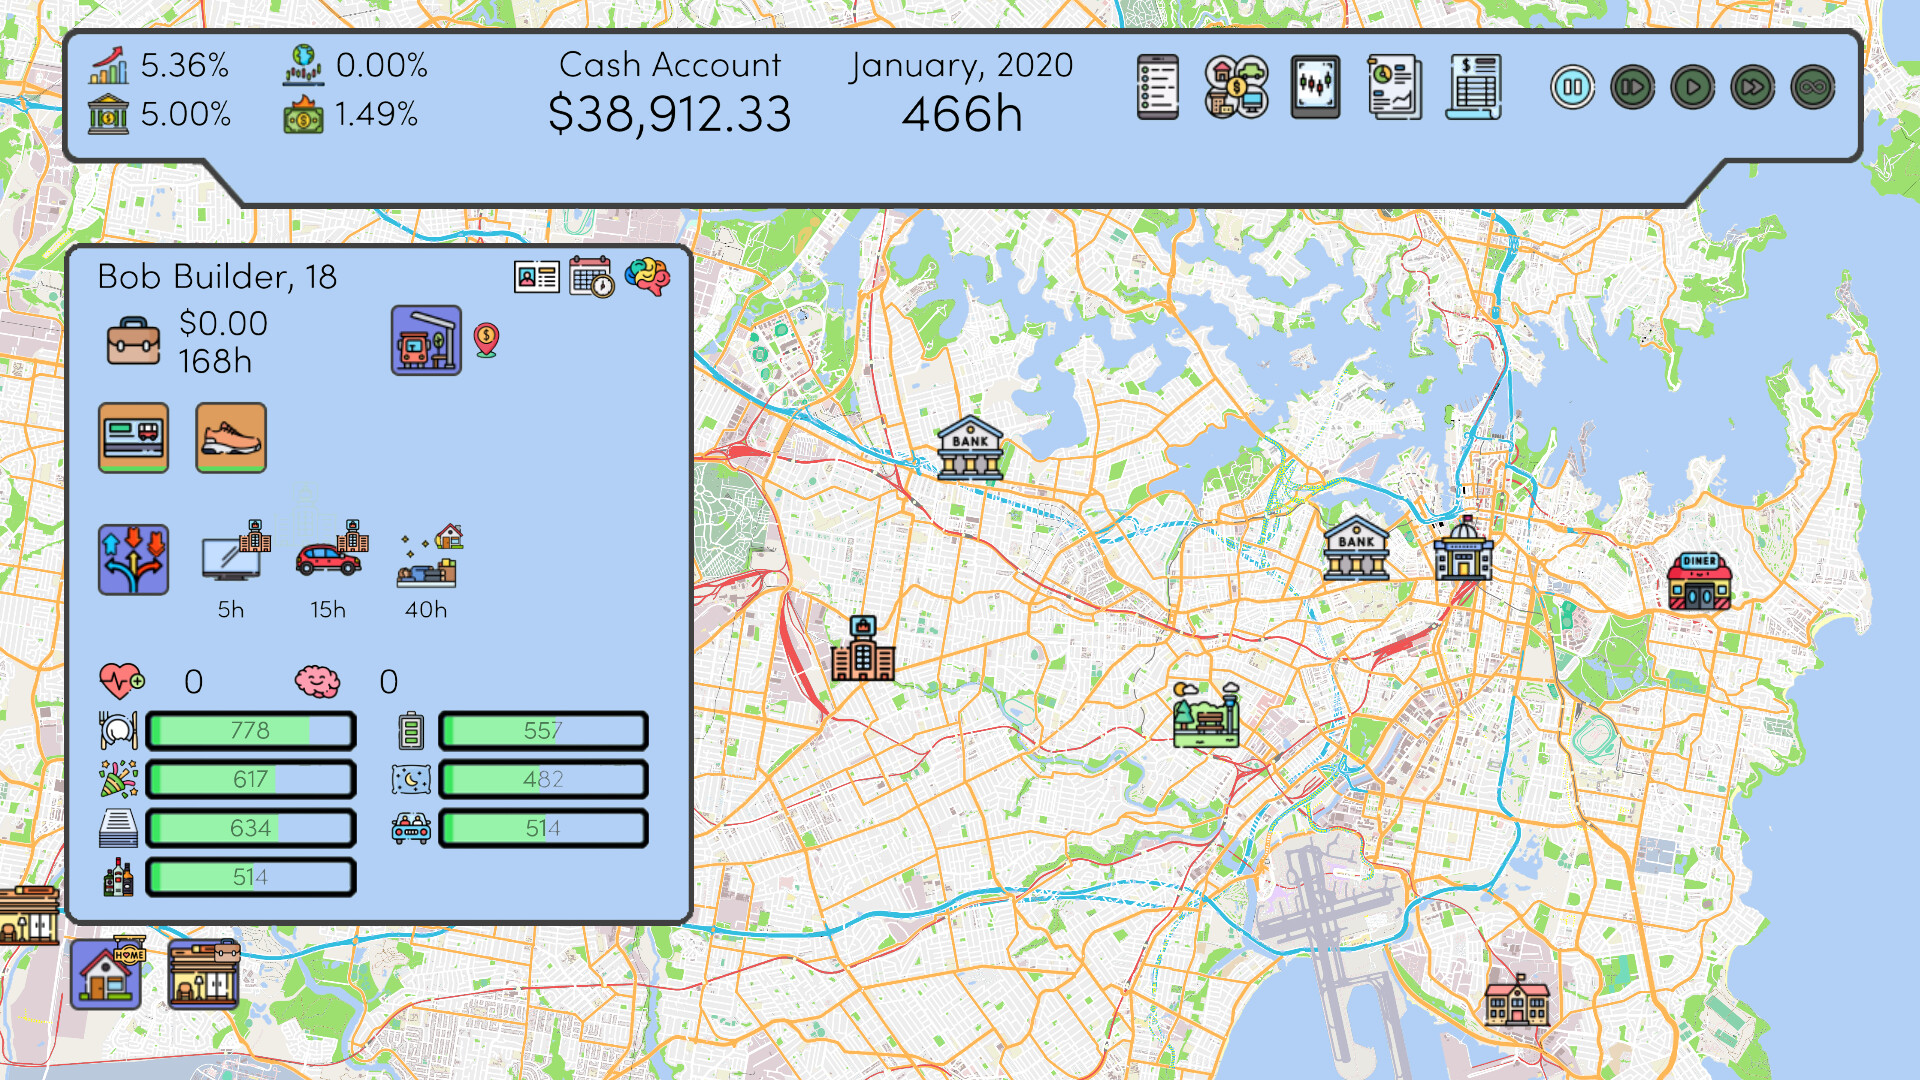Click the Home building button

(x=106, y=975)
